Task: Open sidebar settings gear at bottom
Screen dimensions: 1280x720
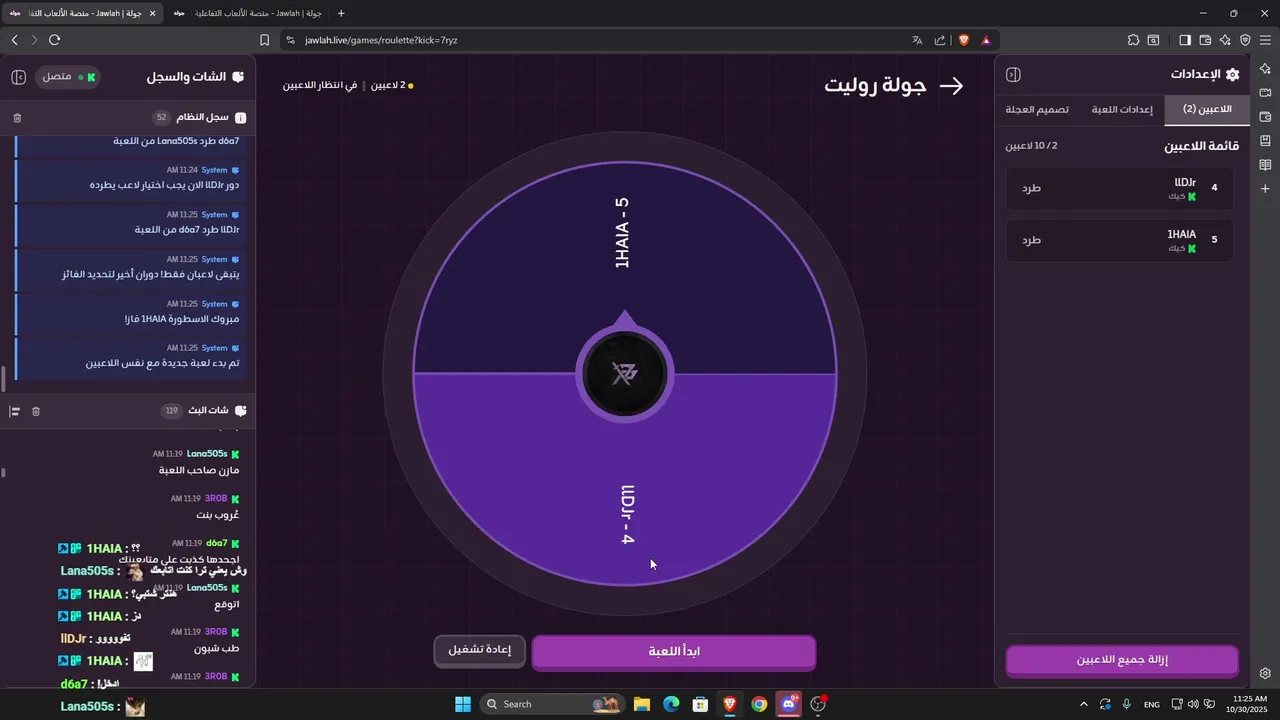Action: point(1265,673)
